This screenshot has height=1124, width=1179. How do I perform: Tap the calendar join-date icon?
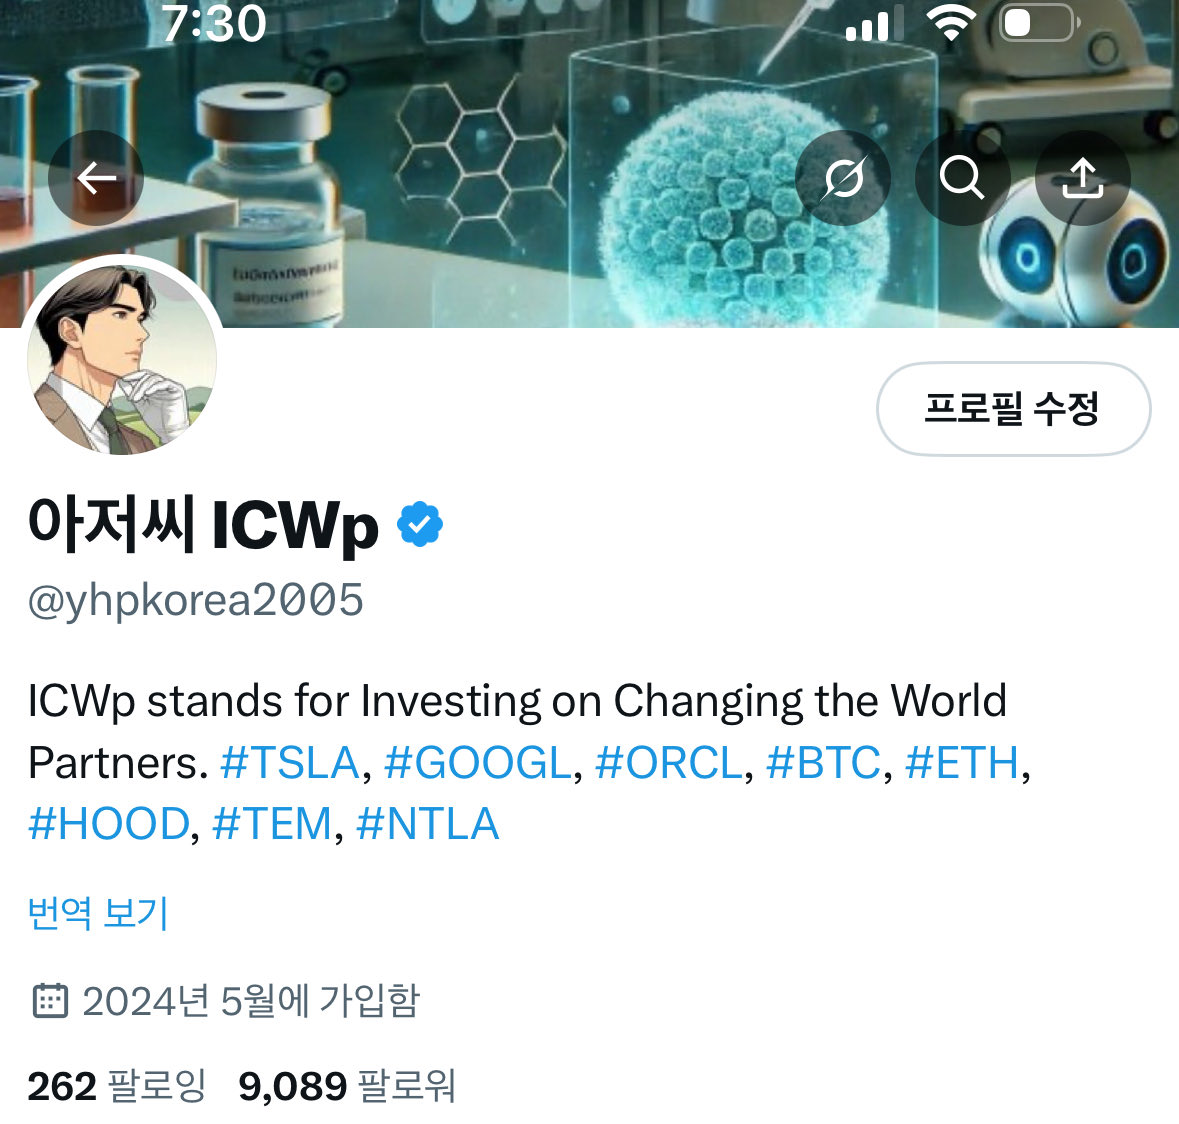(50, 1001)
